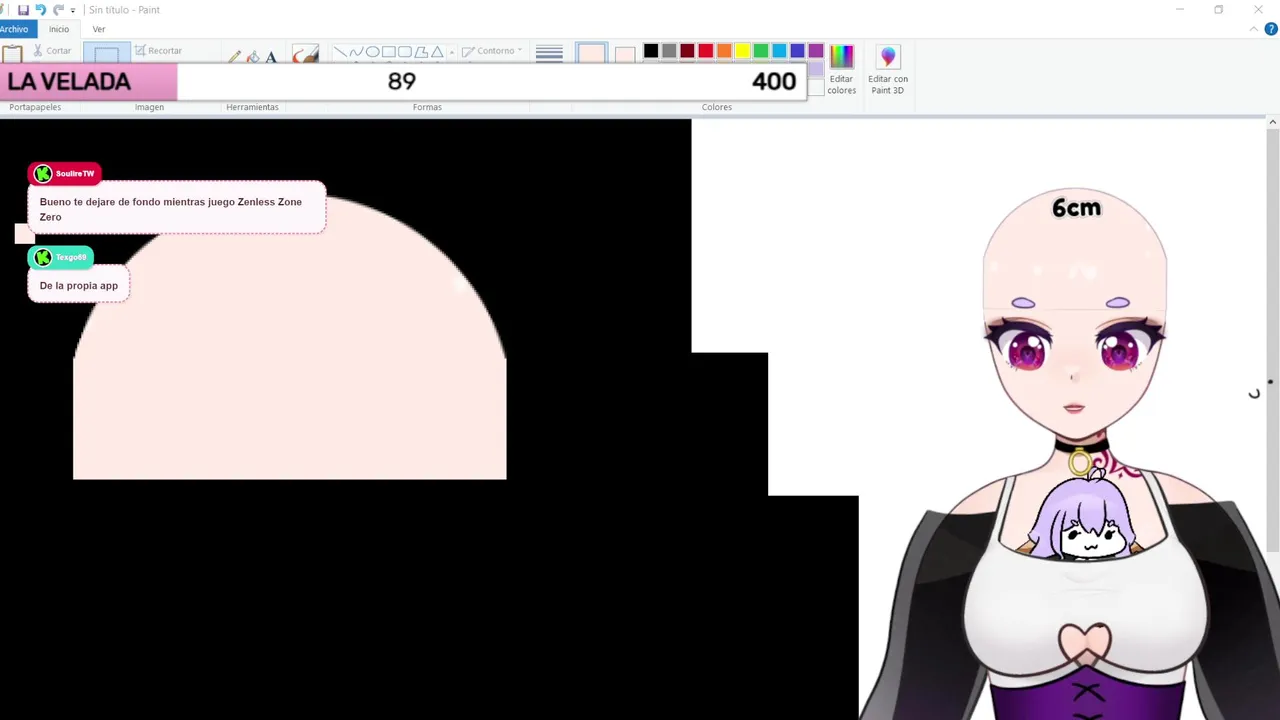The image size is (1280, 720).
Task: Open the line size thickness selector
Action: 549,54
